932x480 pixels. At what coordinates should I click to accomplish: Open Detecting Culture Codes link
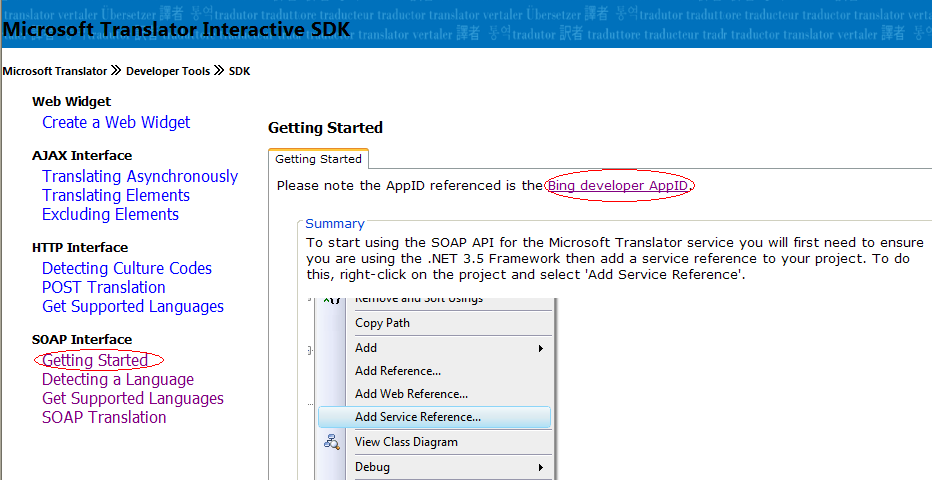tap(127, 269)
